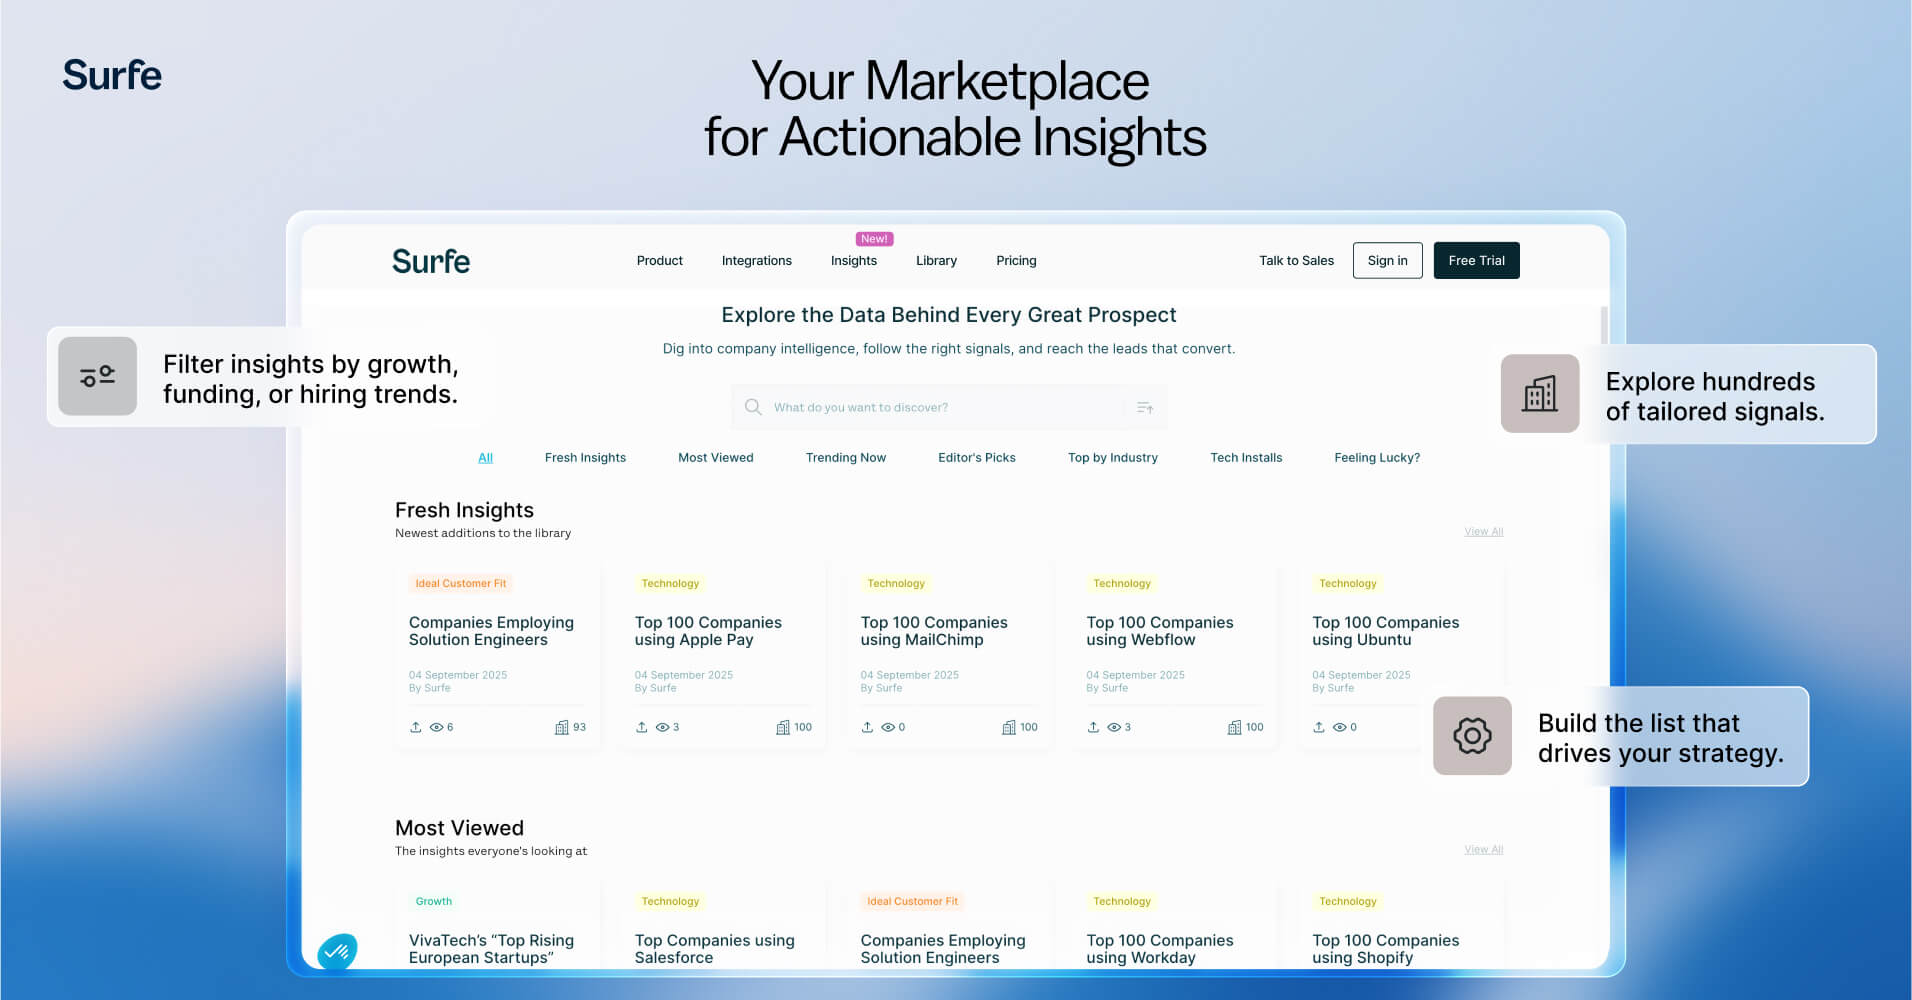The width and height of the screenshot is (1912, 1000).
Task: Click export icon on Solution Engineers card
Action: click(416, 727)
